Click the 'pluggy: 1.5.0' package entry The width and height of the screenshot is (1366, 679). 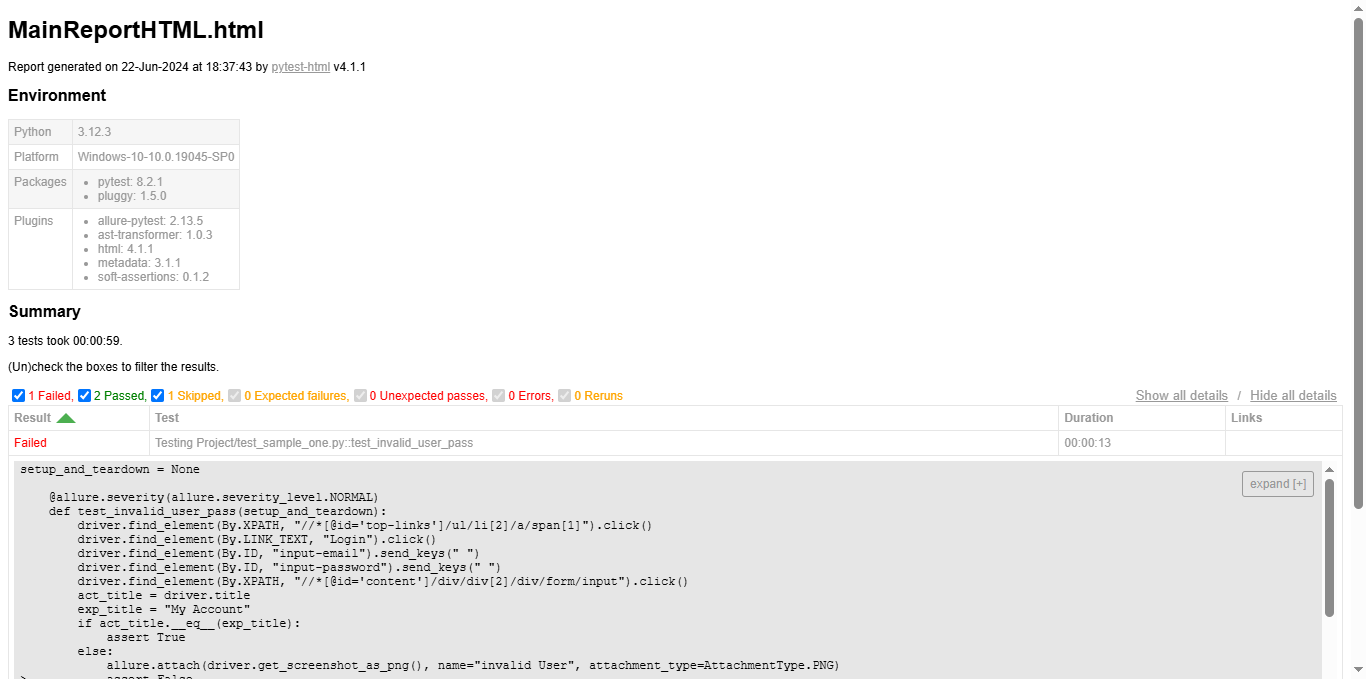(132, 196)
